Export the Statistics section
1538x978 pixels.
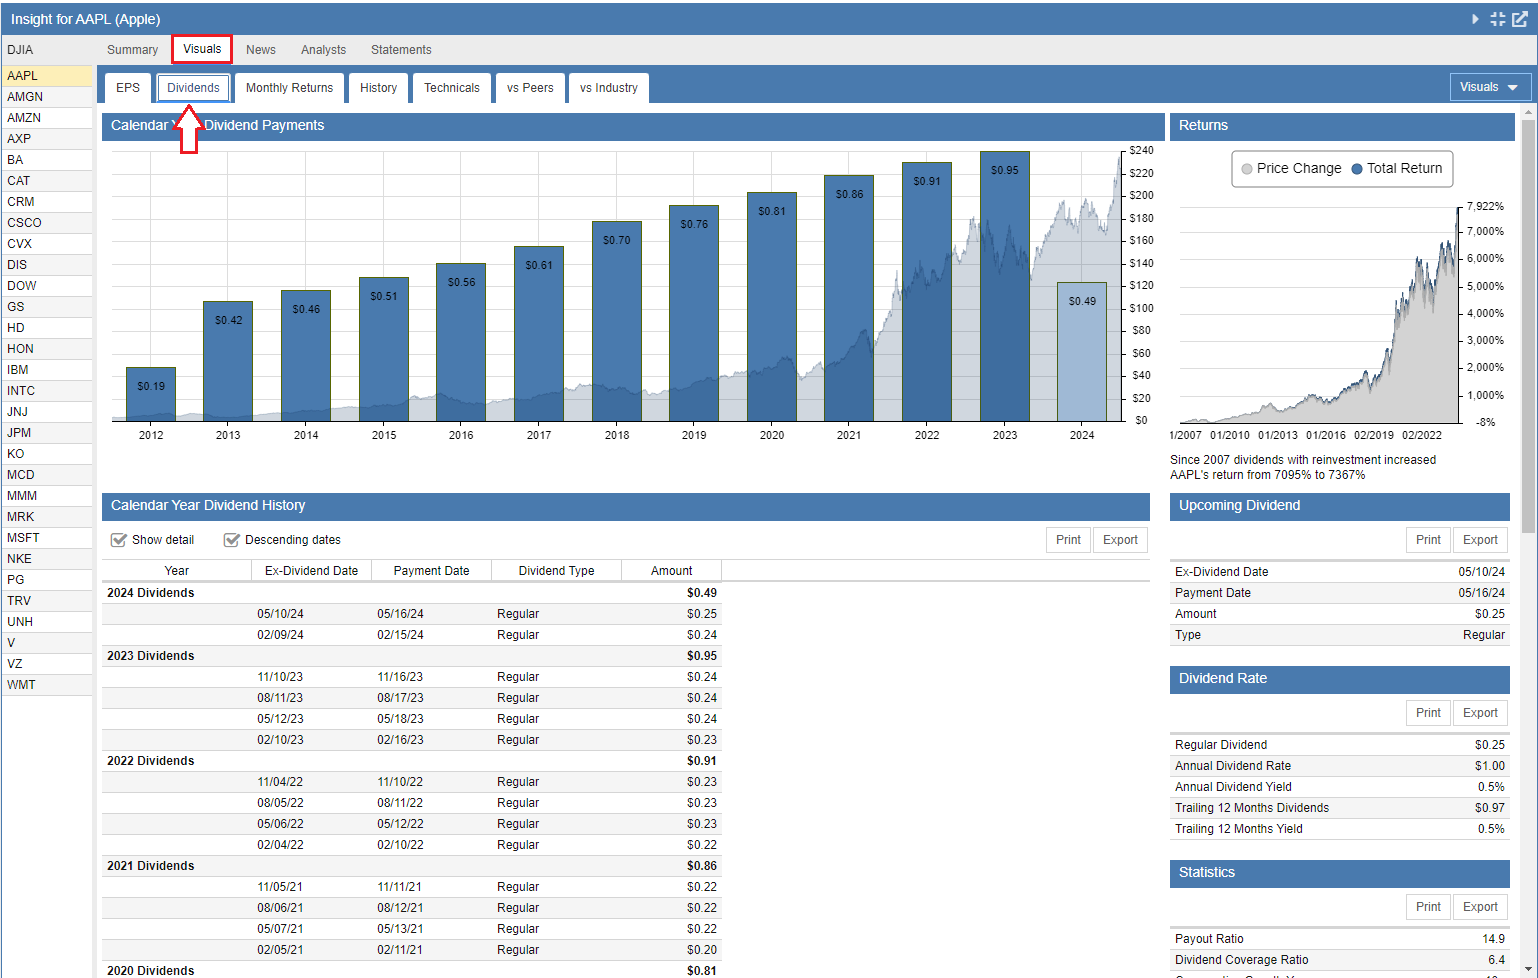pos(1480,907)
